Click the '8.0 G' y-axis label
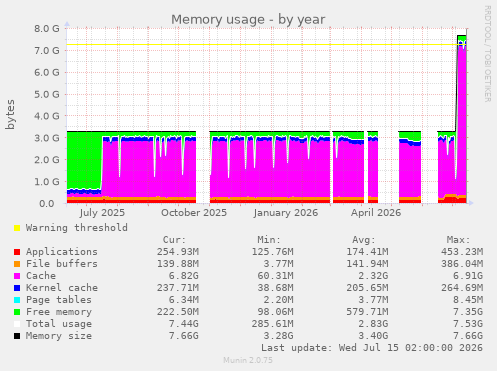497x371 pixels. click(47, 28)
